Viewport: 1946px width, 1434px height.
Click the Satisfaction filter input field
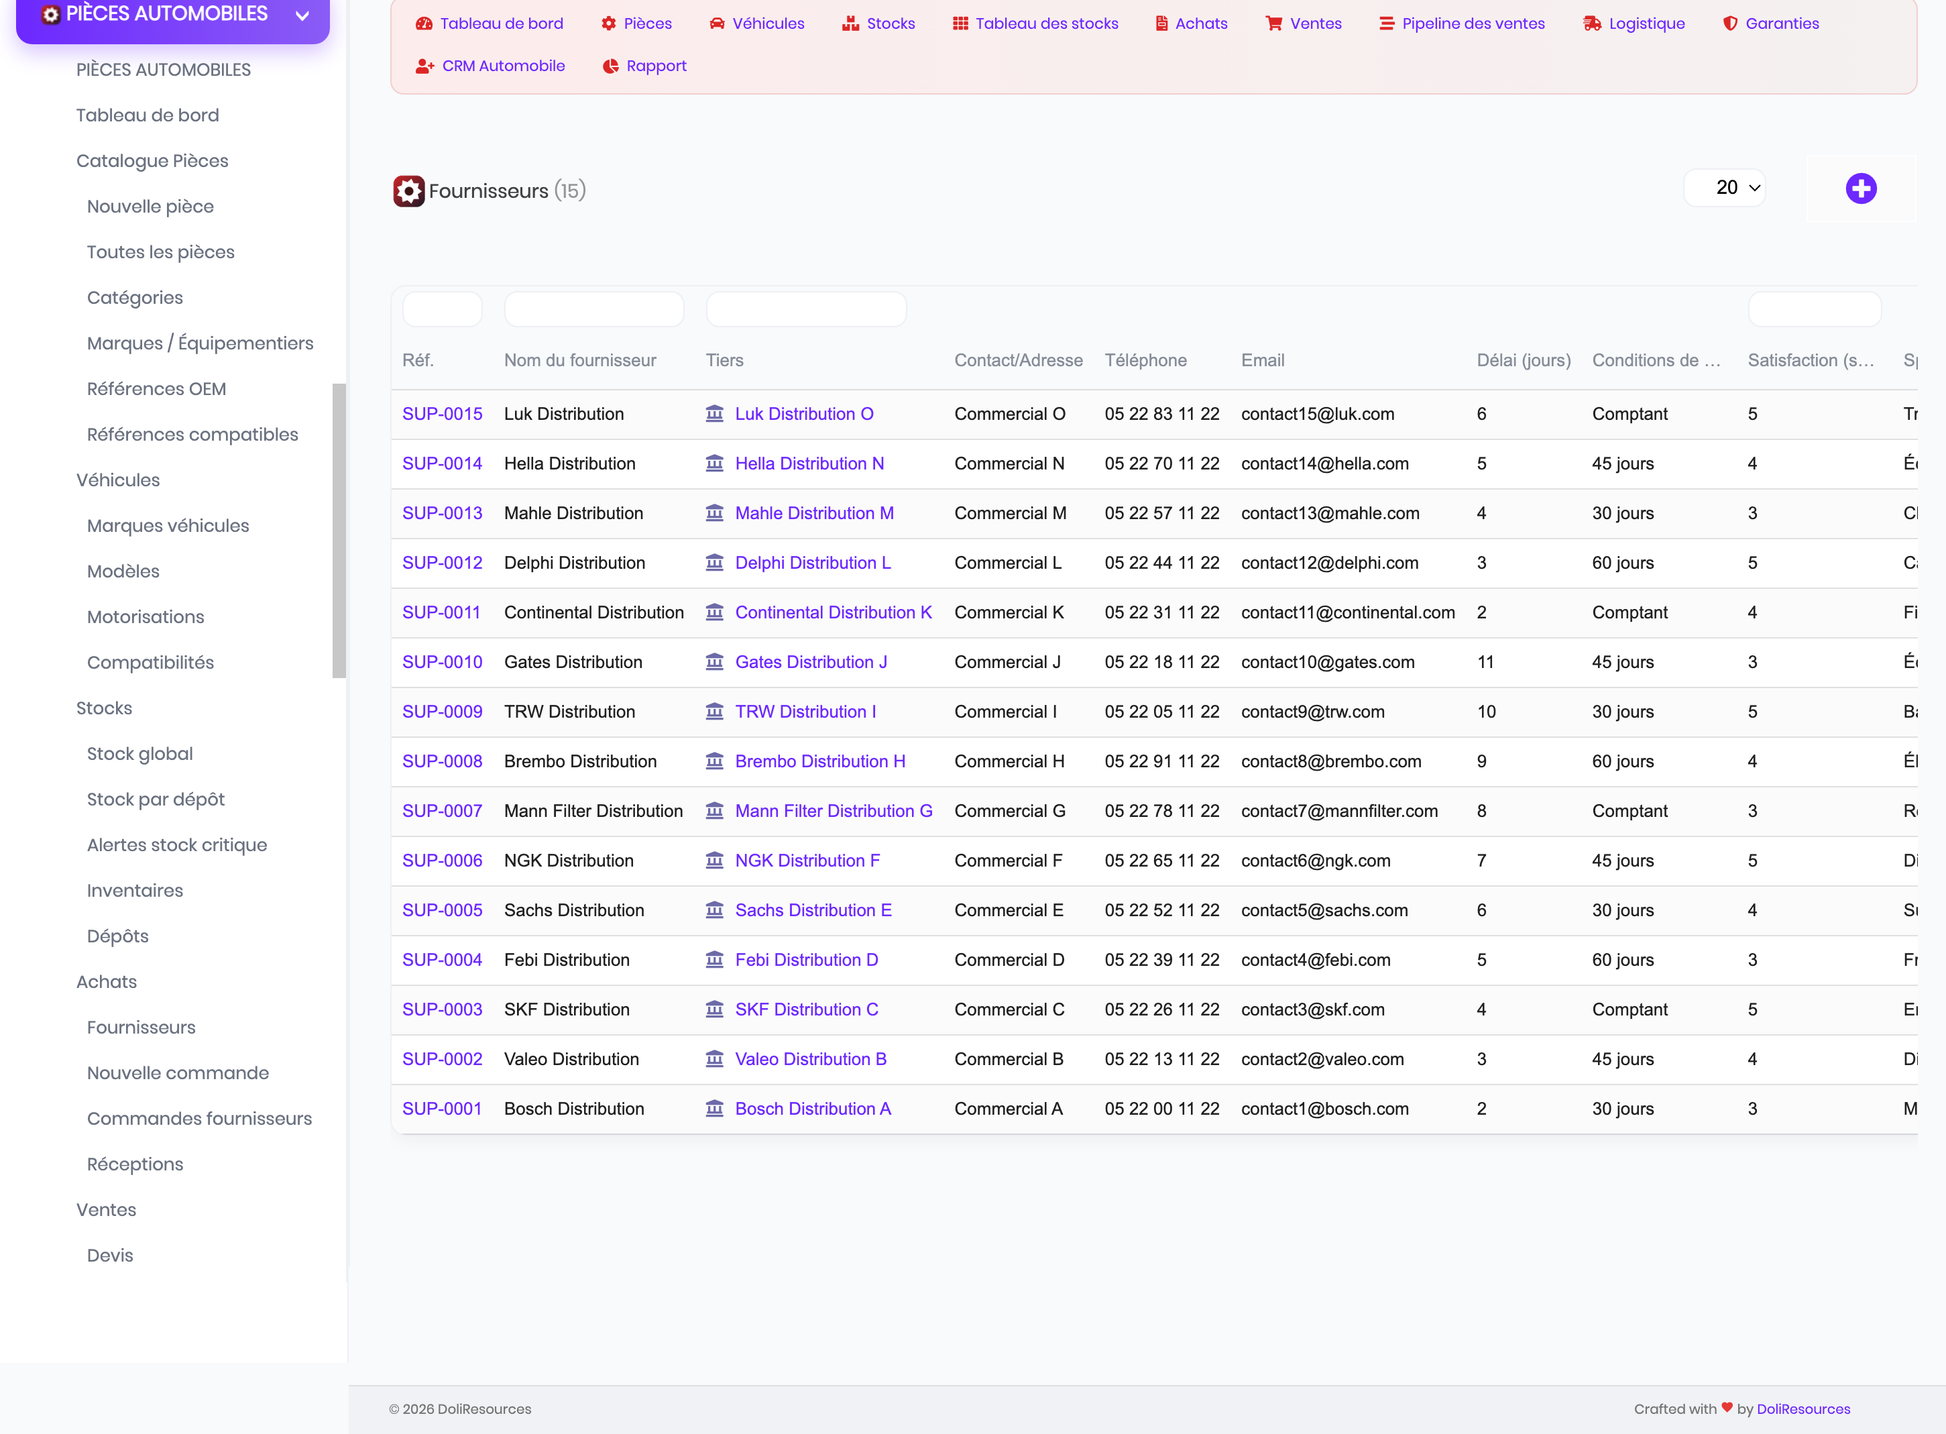click(x=1814, y=309)
